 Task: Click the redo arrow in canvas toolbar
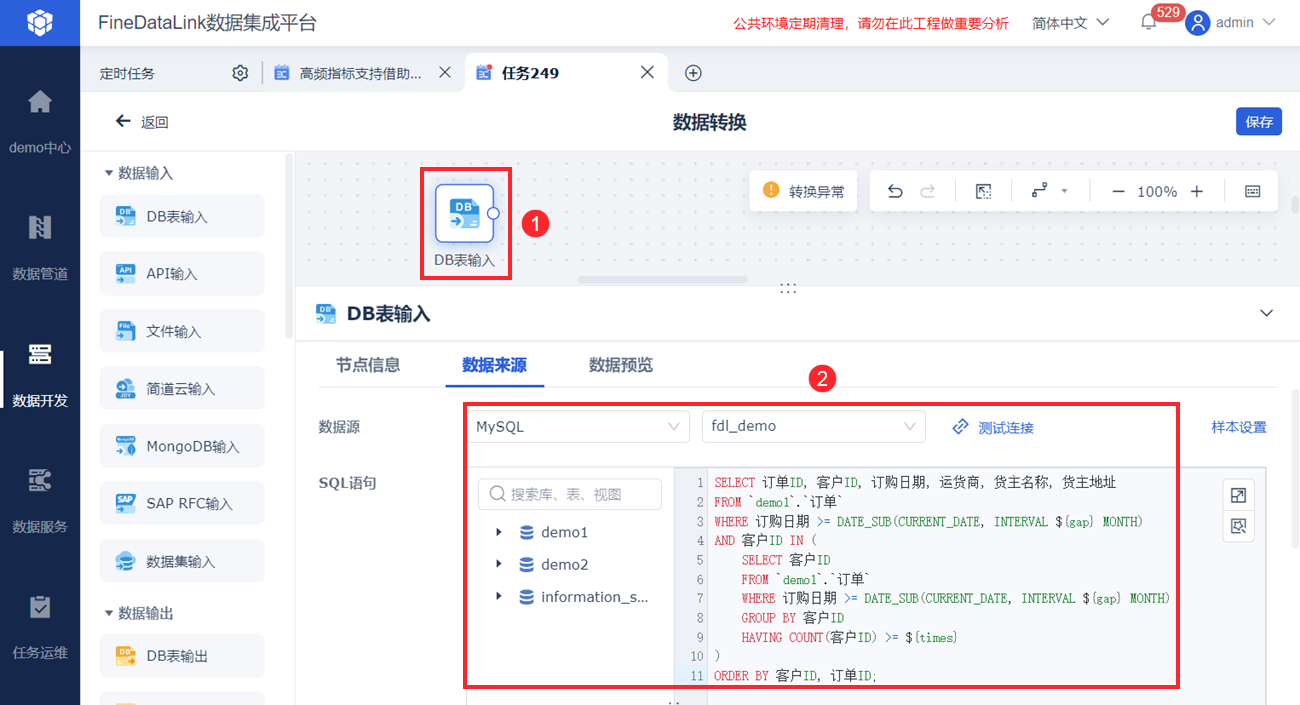[x=928, y=191]
